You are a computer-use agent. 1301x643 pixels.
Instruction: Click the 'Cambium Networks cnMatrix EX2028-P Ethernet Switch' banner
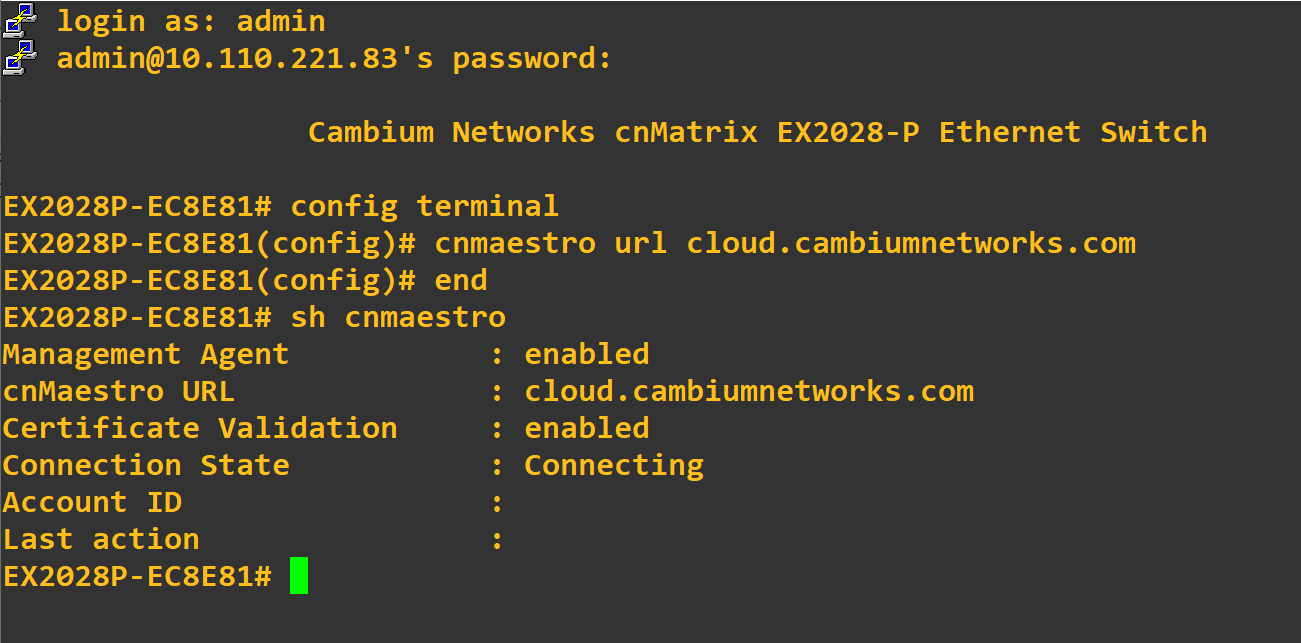click(x=757, y=132)
